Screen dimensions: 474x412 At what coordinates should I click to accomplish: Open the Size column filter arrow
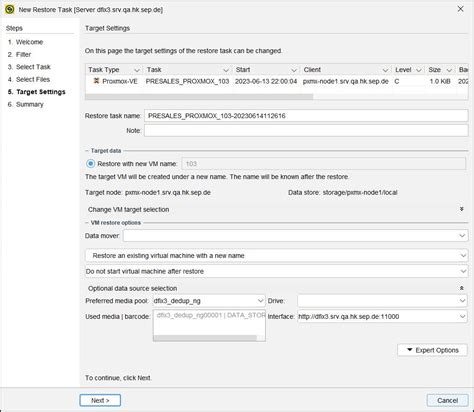point(449,70)
